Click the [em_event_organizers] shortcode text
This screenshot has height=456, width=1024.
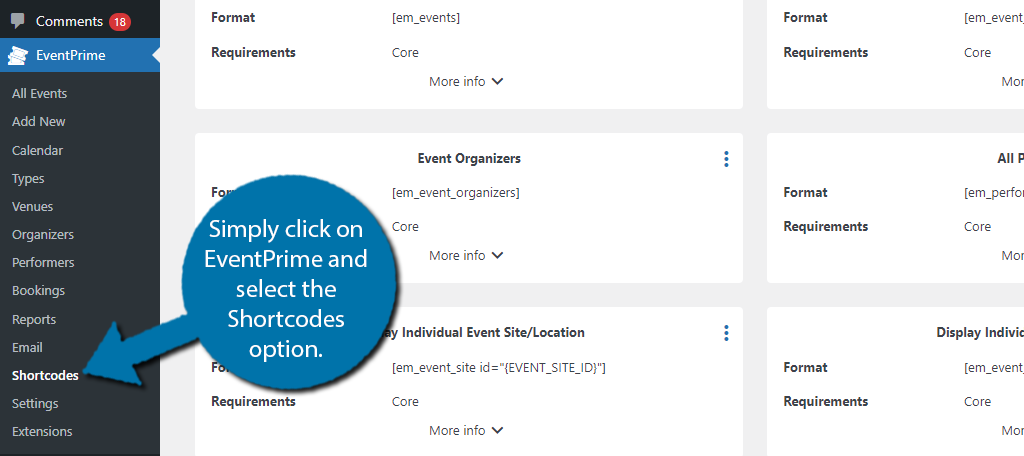(x=456, y=193)
